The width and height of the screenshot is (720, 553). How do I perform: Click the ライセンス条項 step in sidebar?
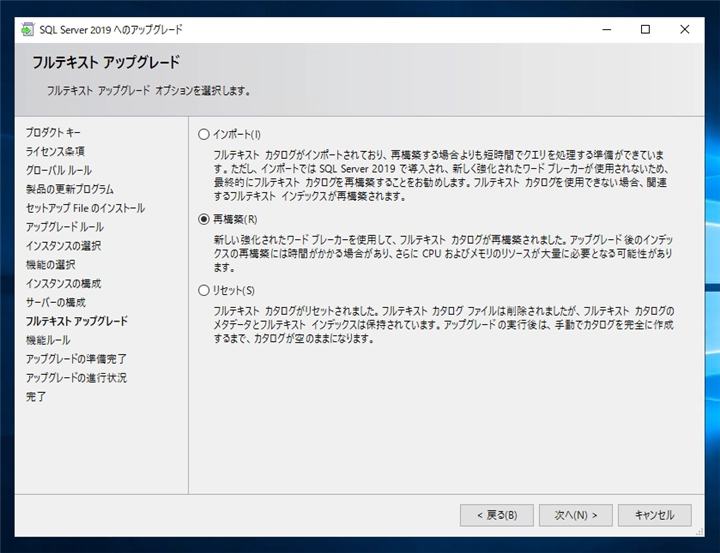click(55, 152)
